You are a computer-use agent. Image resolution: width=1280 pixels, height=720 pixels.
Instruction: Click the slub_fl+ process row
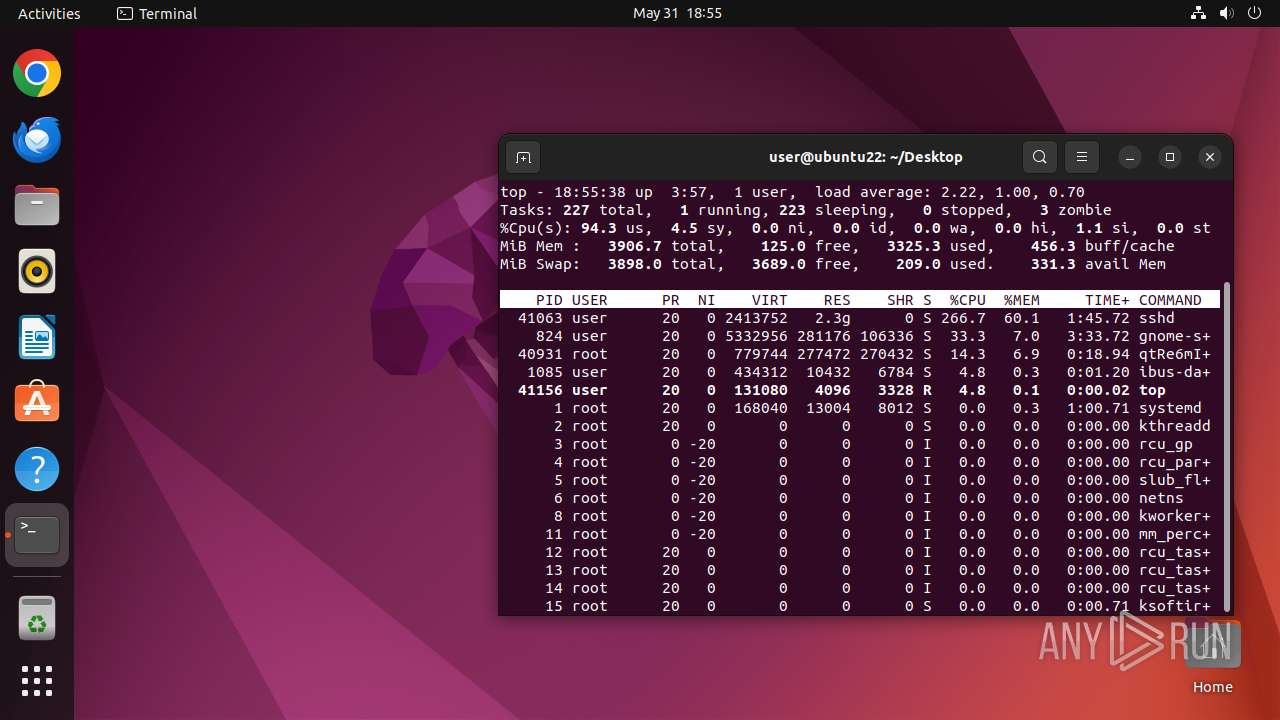coord(860,480)
